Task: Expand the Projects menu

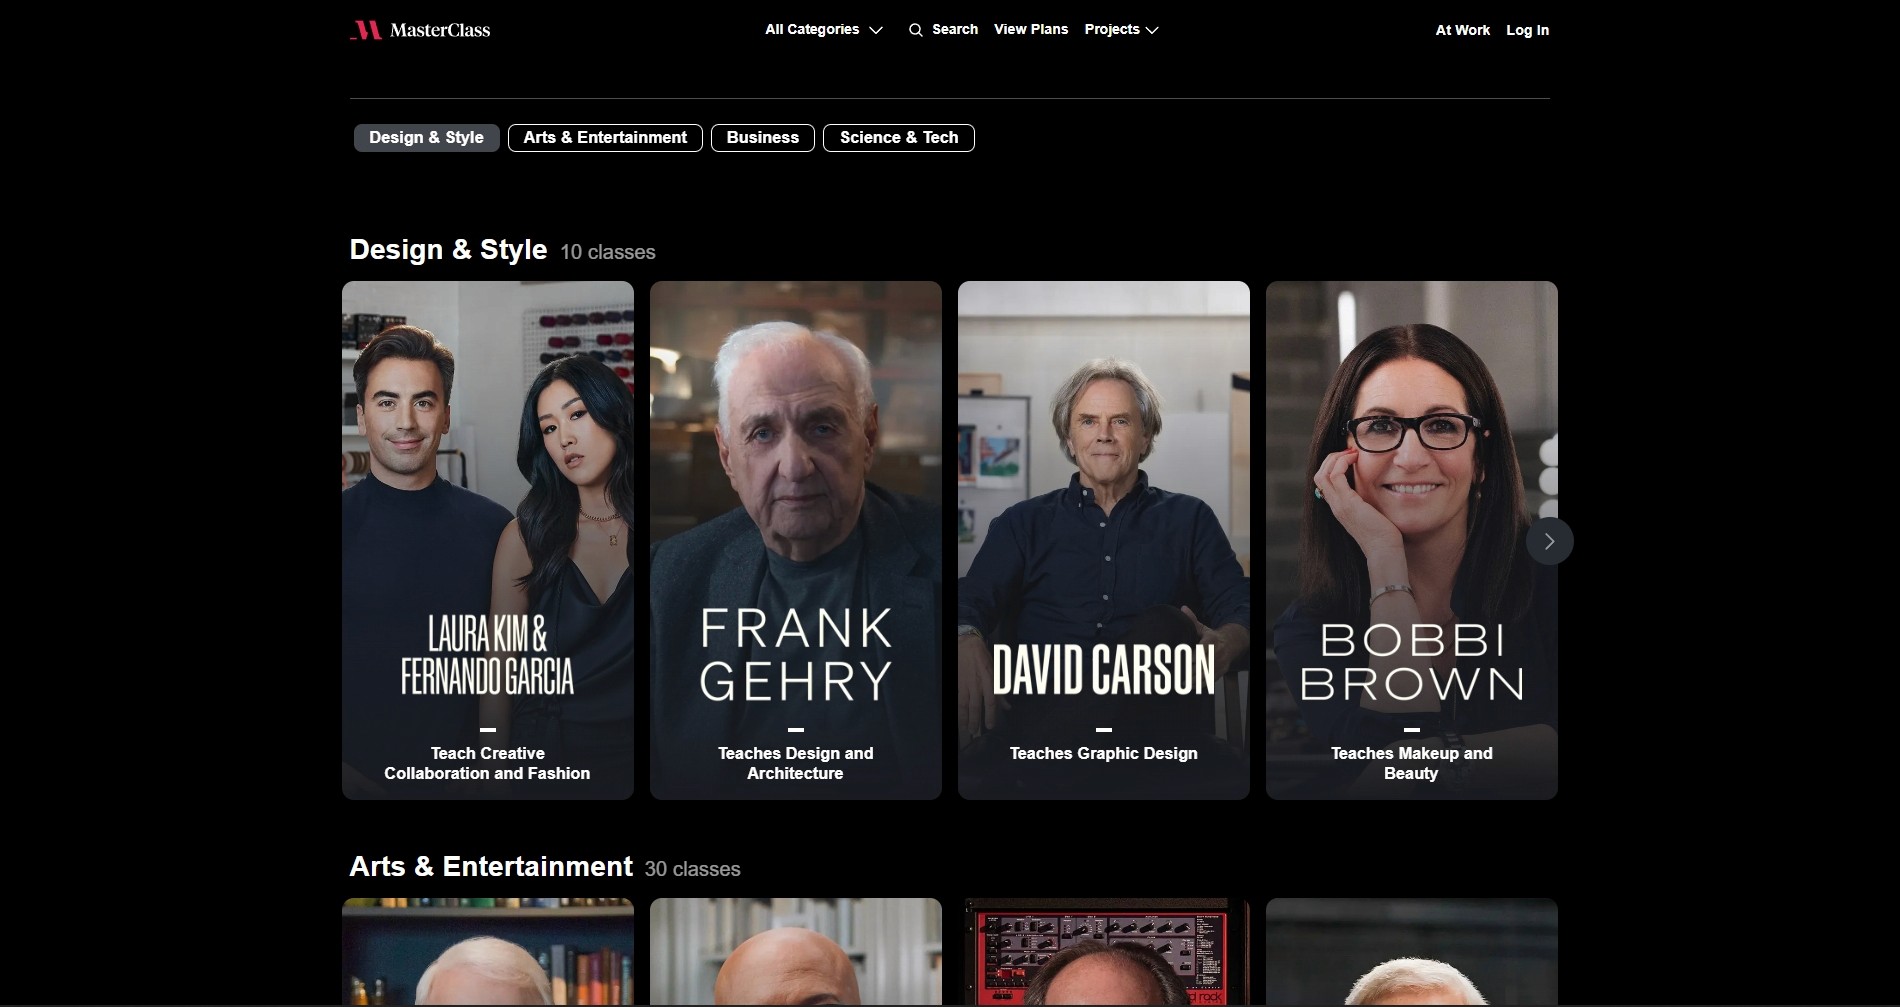Action: [1121, 30]
